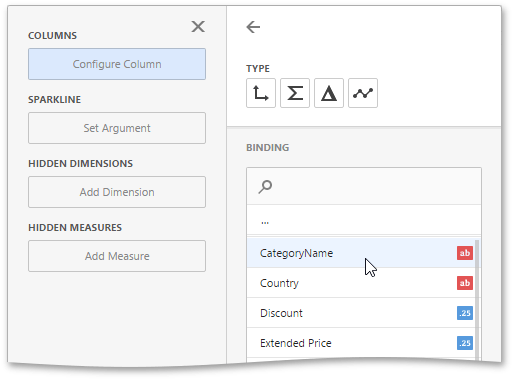The image size is (515, 382).
Task: Click the binding list scrollbar
Action: [x=477, y=300]
